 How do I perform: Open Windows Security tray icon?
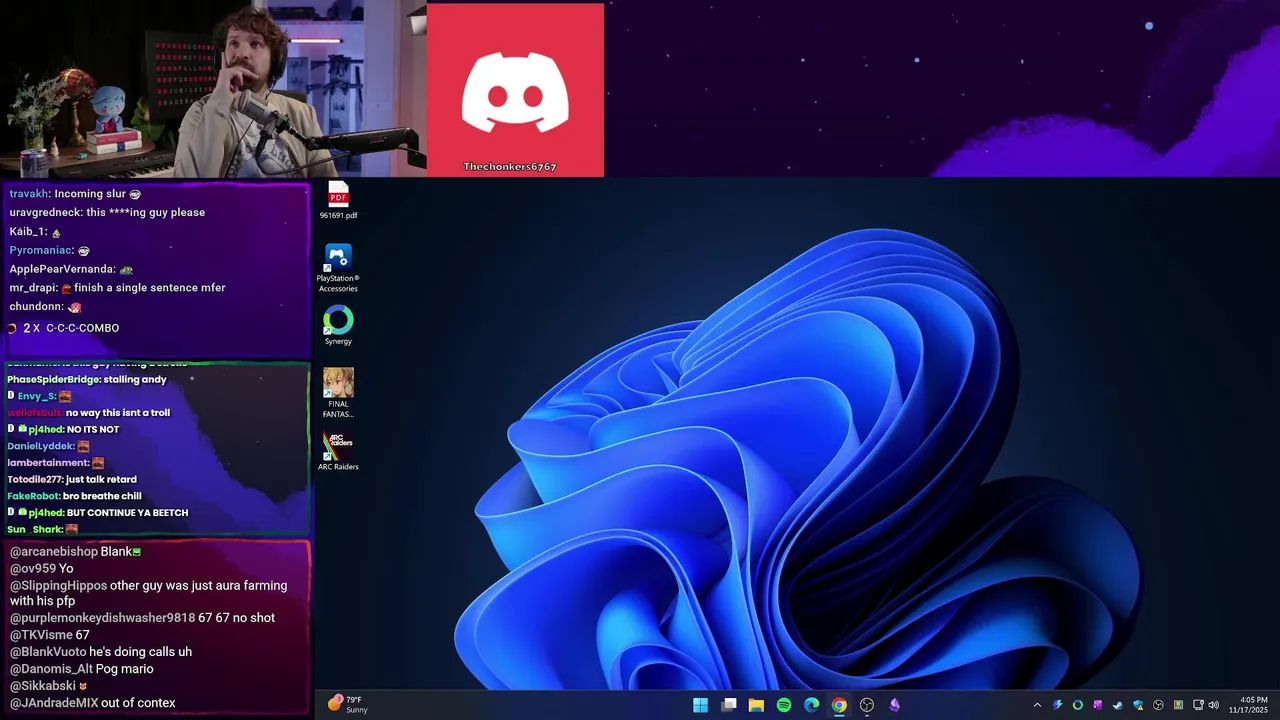click(1138, 705)
